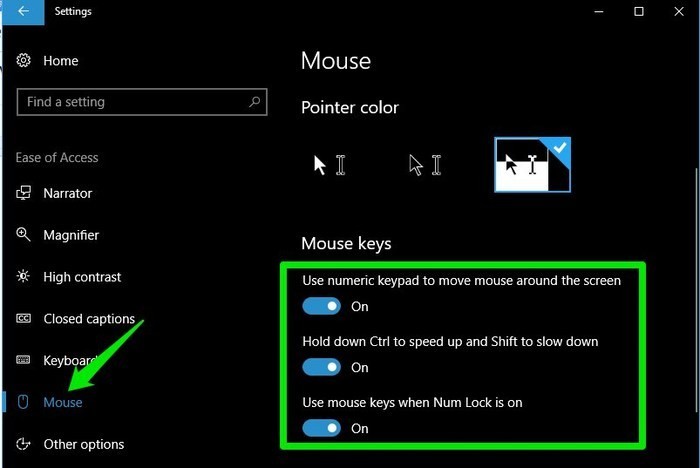This screenshot has height=468, width=700.
Task: Open Closed captions settings
Action: (x=89, y=319)
